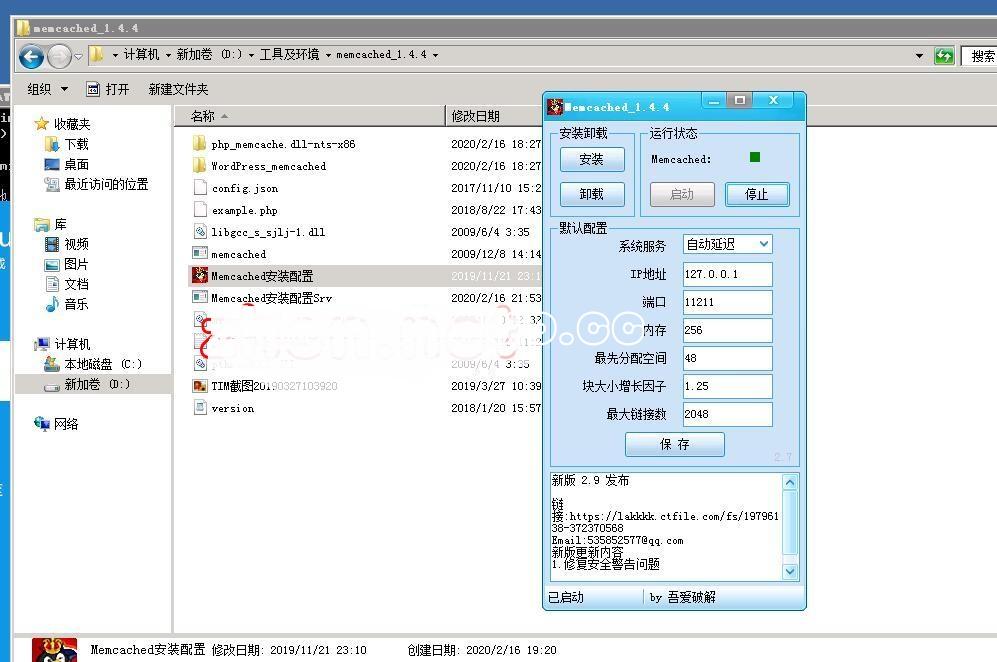Screen dimensions: 997x662
Task: Click the 2018/1/20 15:57 date of version
Action: coord(496,408)
